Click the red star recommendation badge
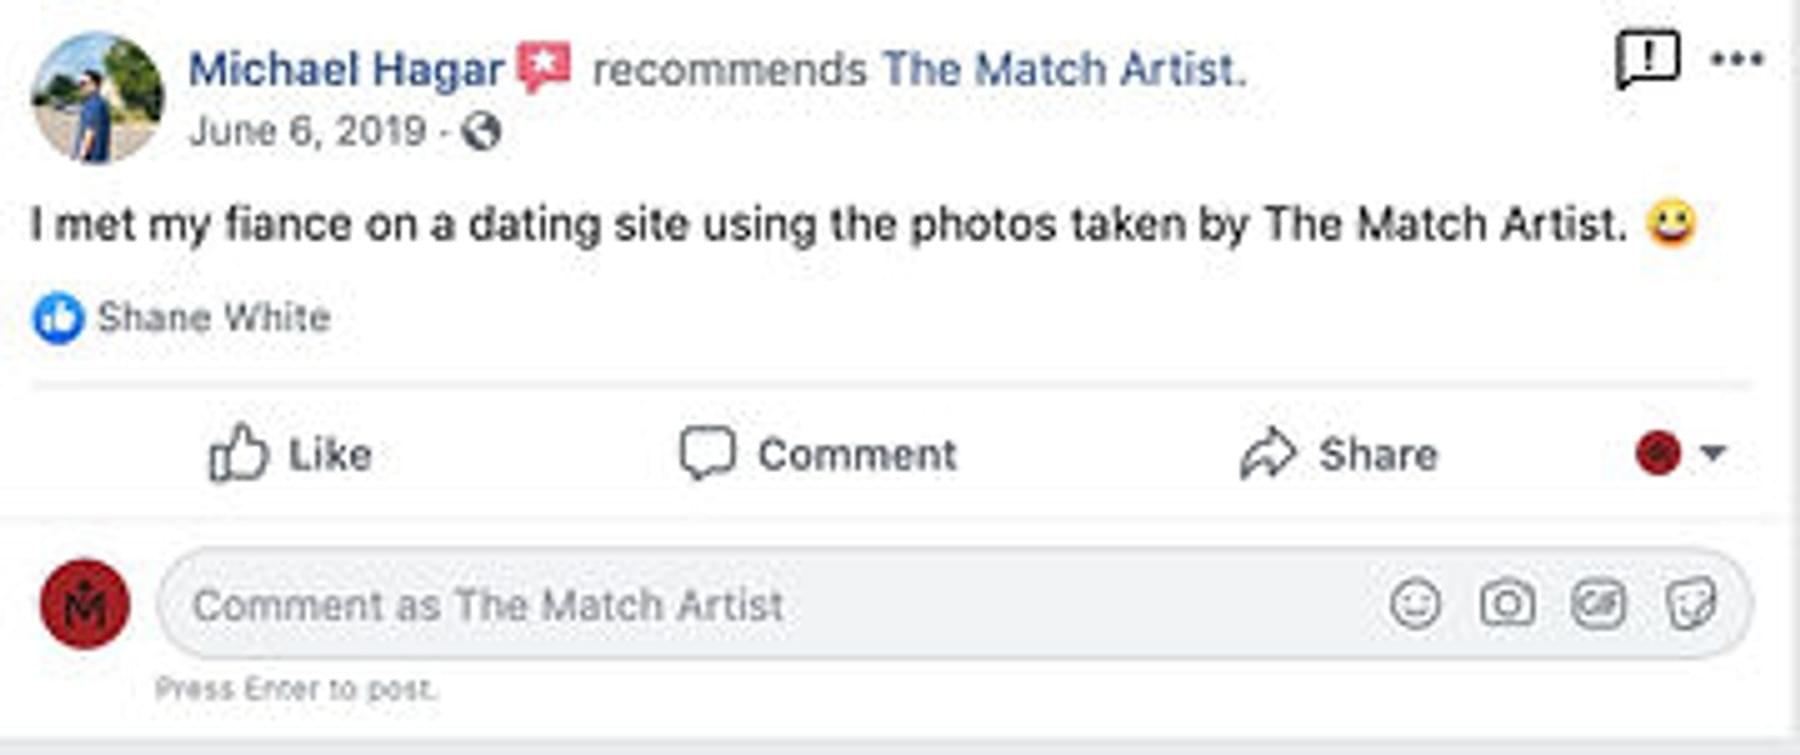 [544, 66]
